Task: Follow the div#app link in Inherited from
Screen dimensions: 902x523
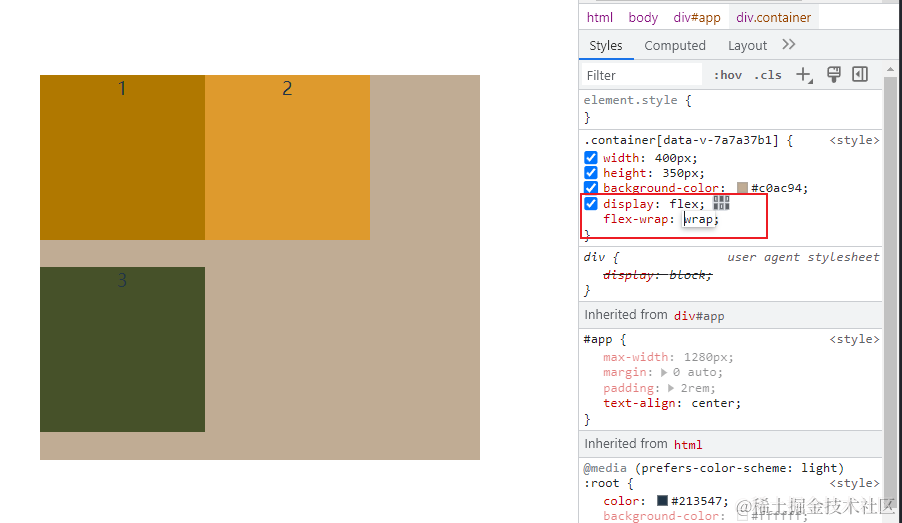Action: (699, 316)
